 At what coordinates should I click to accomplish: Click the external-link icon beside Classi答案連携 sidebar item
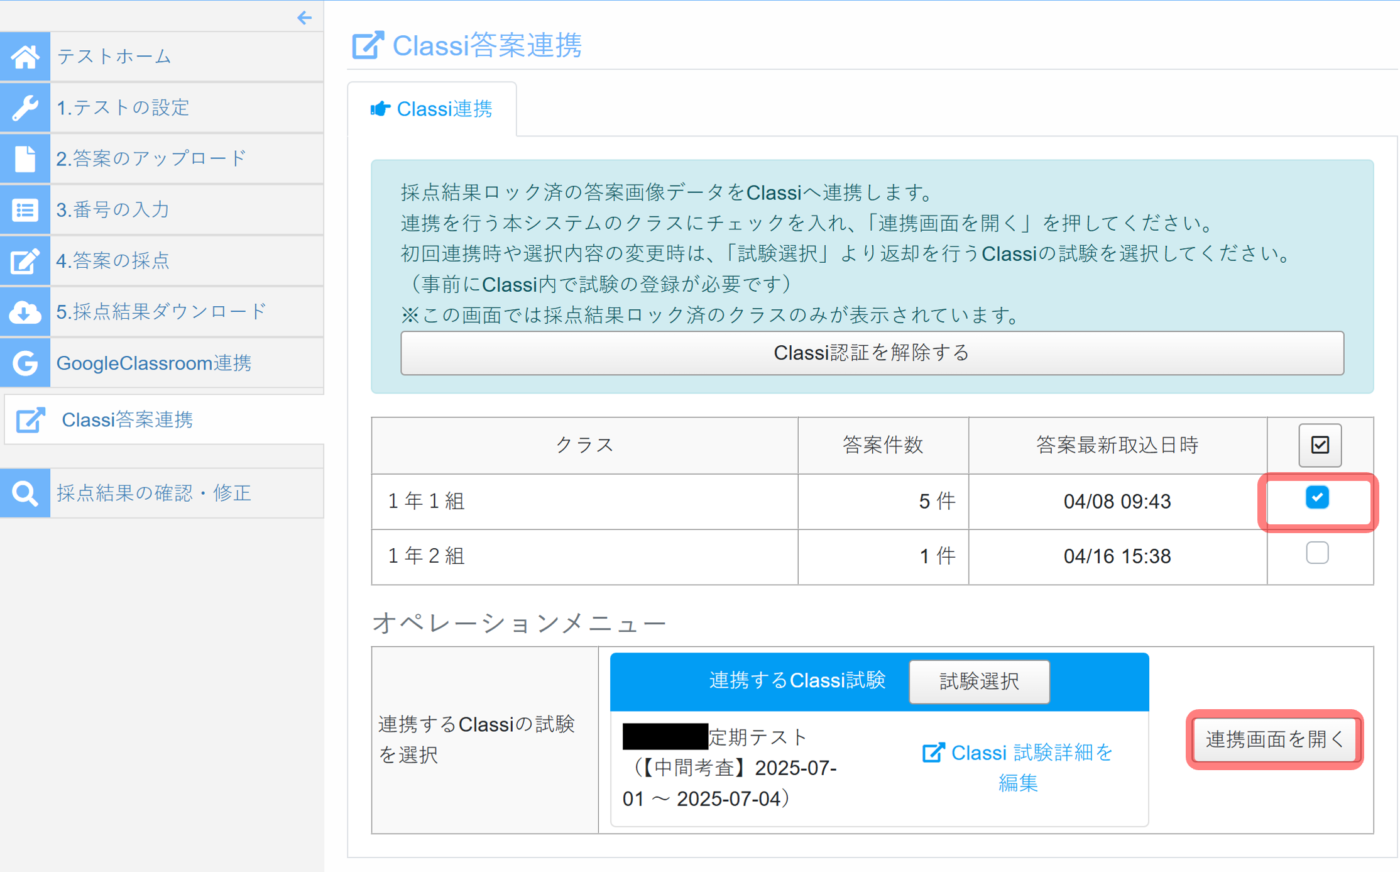click(x=31, y=420)
